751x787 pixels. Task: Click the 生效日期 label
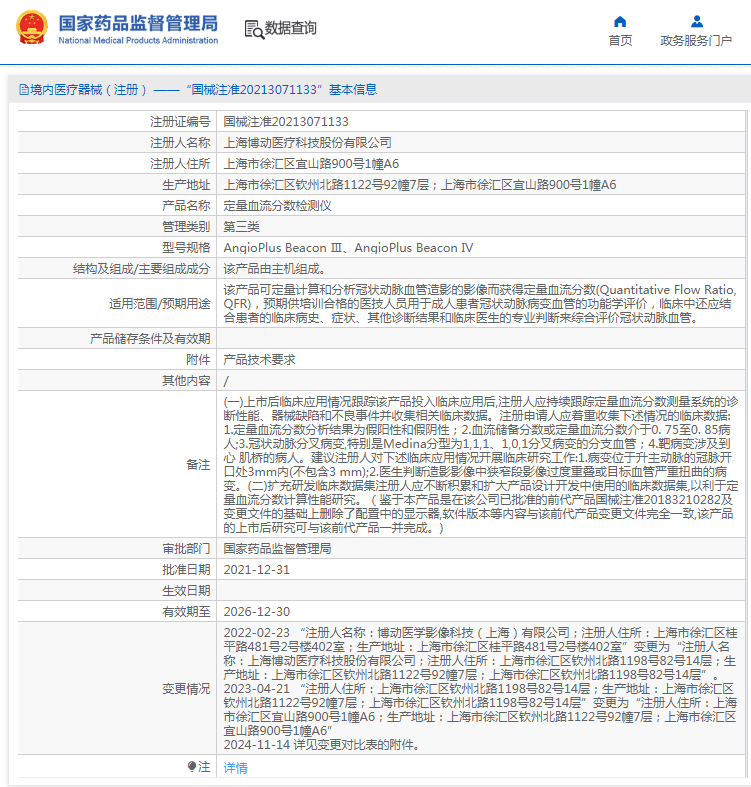[186, 591]
